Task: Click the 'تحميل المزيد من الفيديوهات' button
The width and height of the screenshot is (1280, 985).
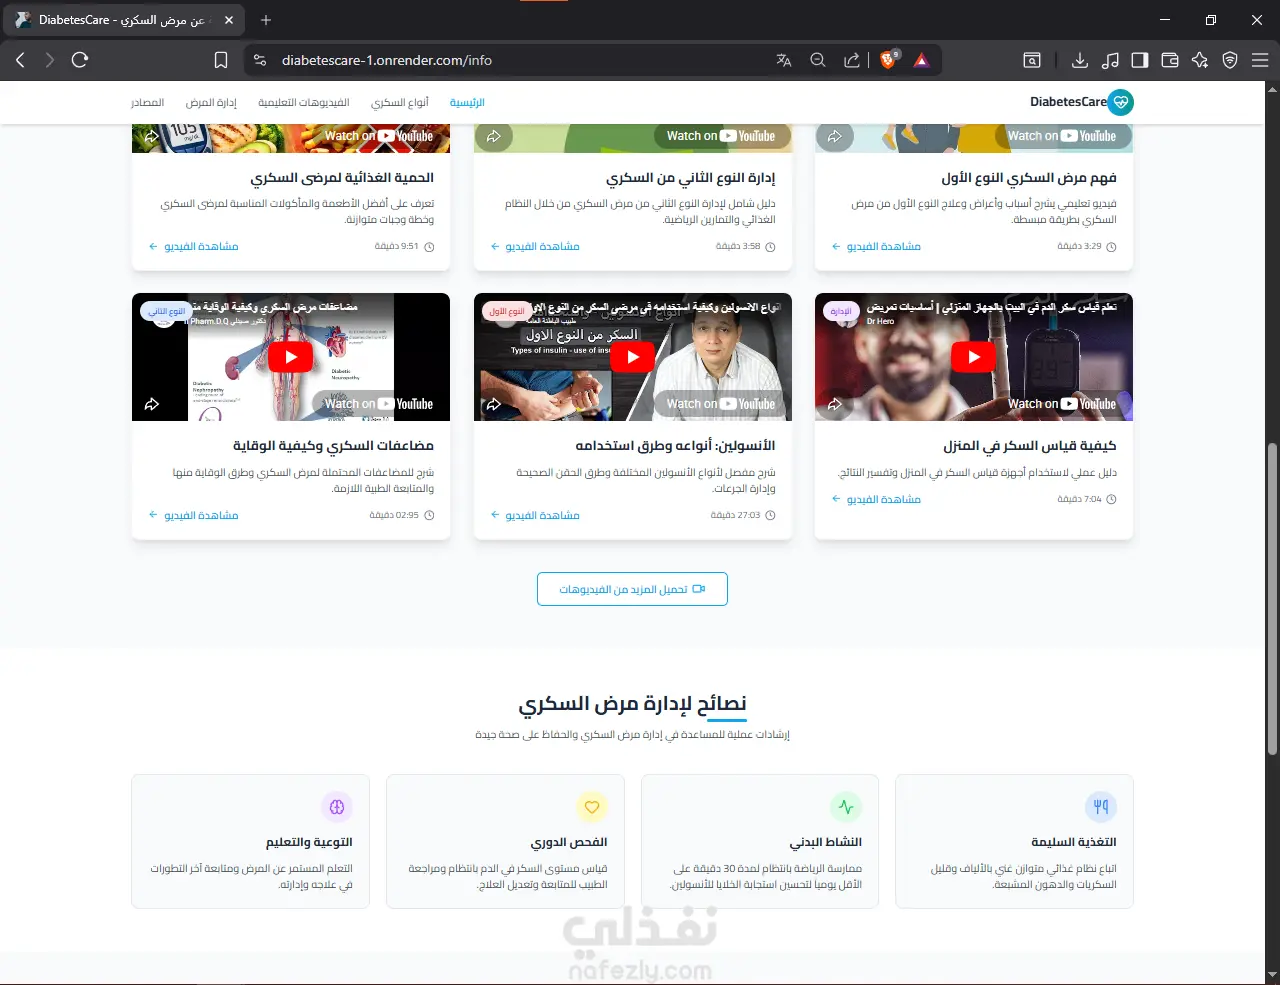Action: [x=632, y=589]
